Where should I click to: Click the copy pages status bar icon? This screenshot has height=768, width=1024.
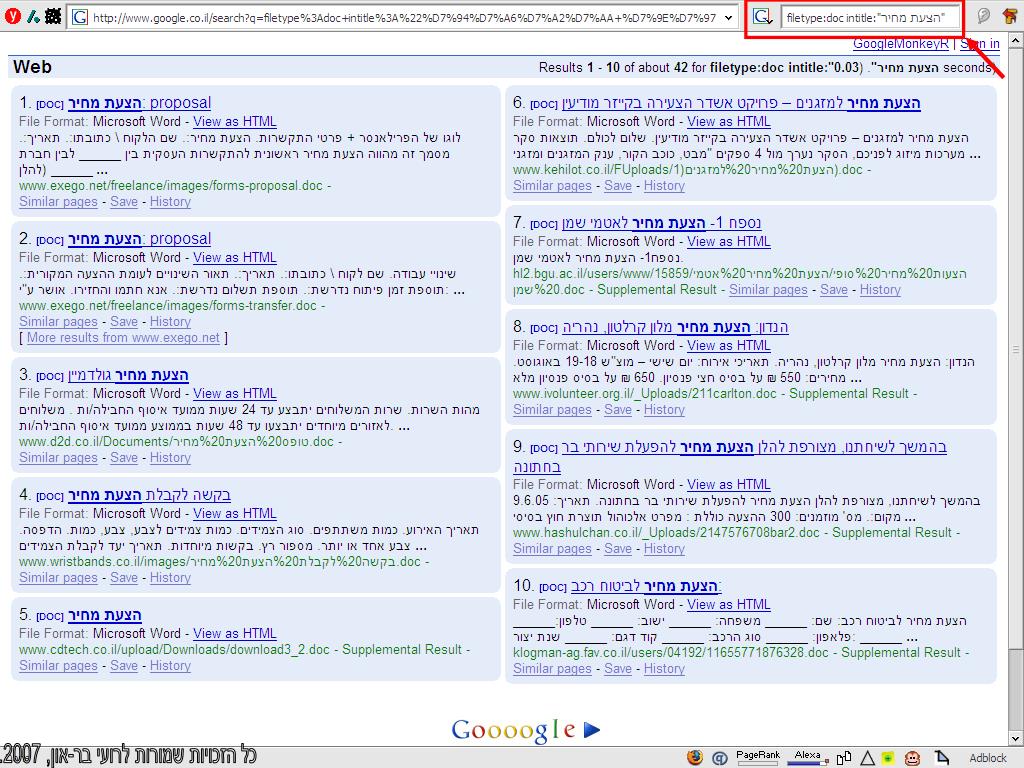(844, 758)
